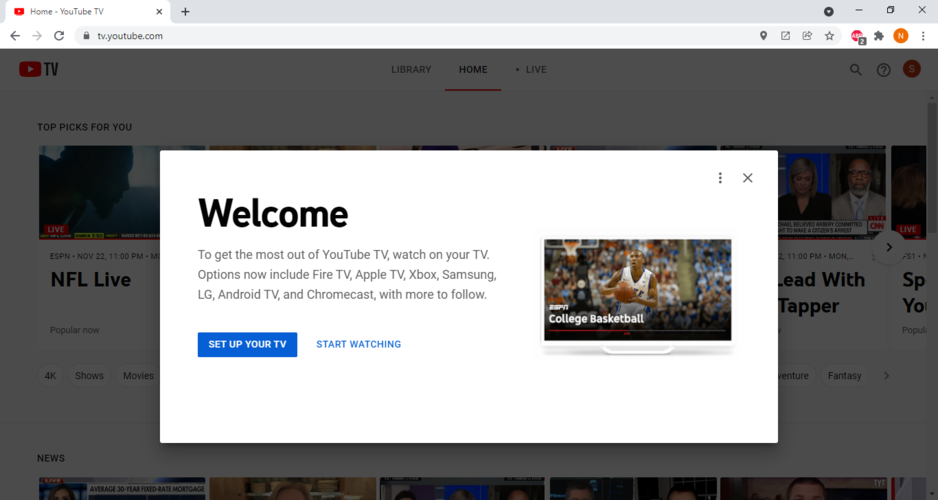This screenshot has width=938, height=500.
Task: Open the help question mark icon
Action: tap(883, 70)
